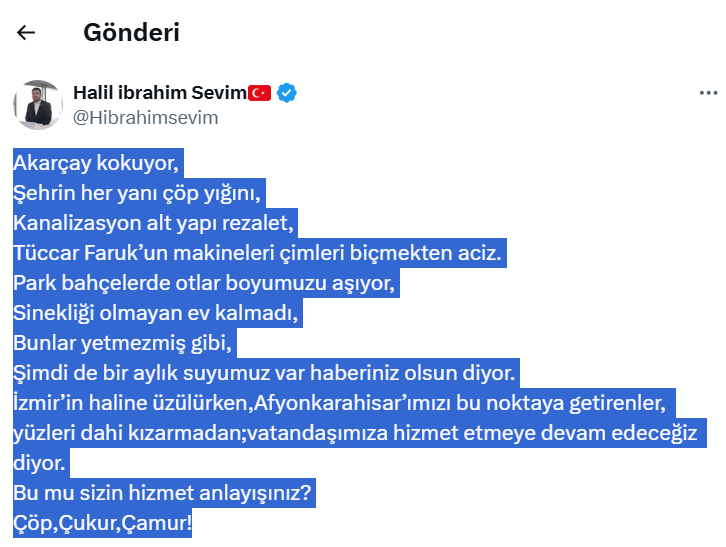Viewport: 726px width, 547px height.
Task: Click the line 'Akarçay kokuyor,'
Action: (x=96, y=163)
